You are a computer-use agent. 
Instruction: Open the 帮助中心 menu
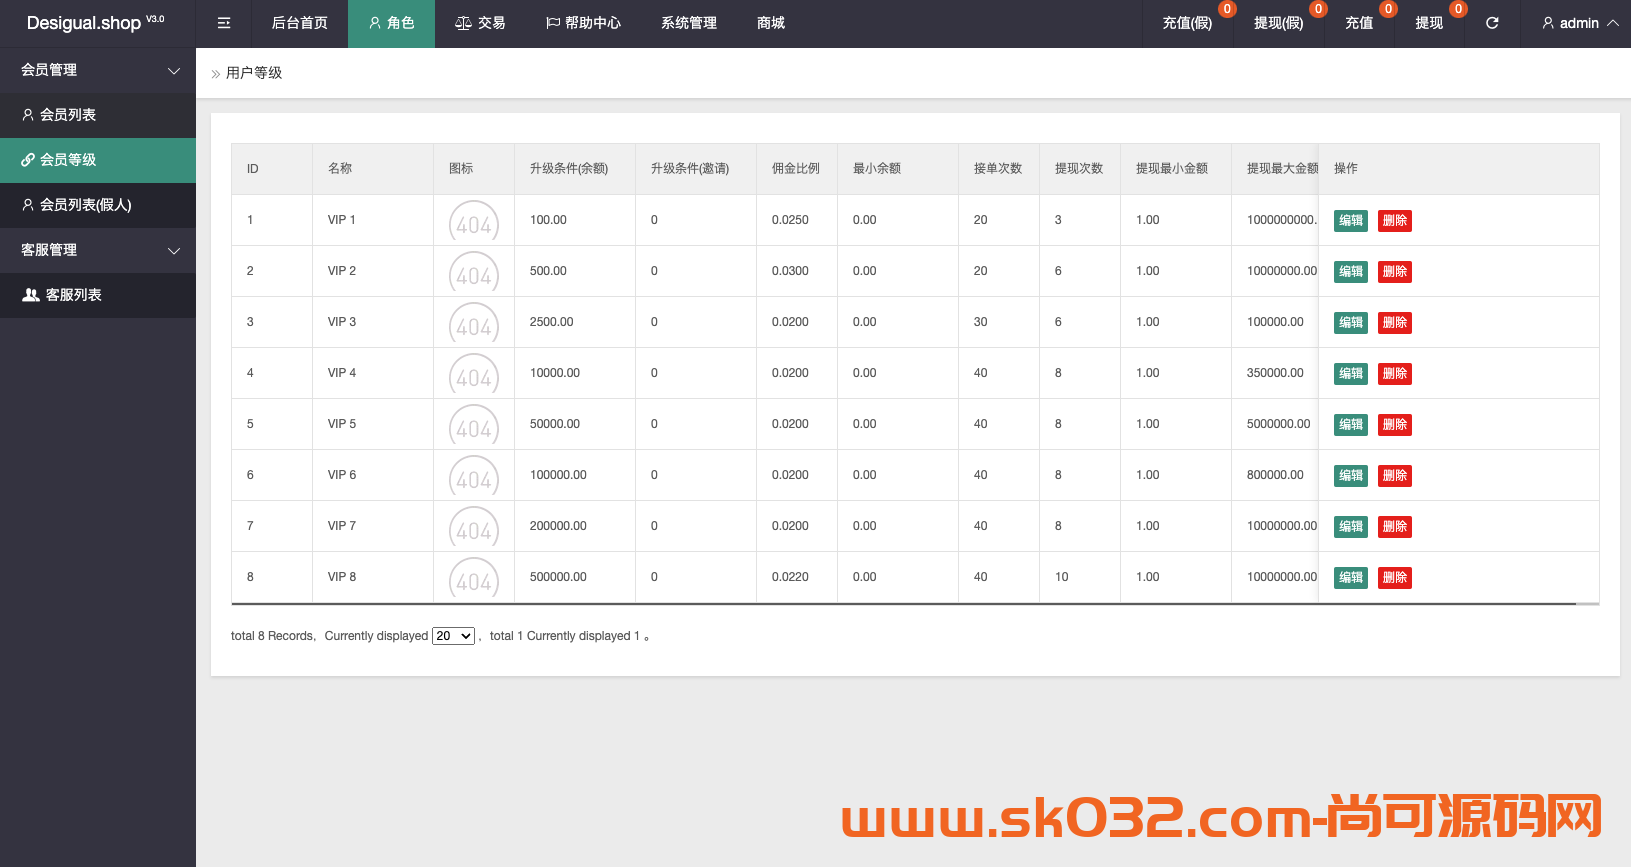coord(583,23)
